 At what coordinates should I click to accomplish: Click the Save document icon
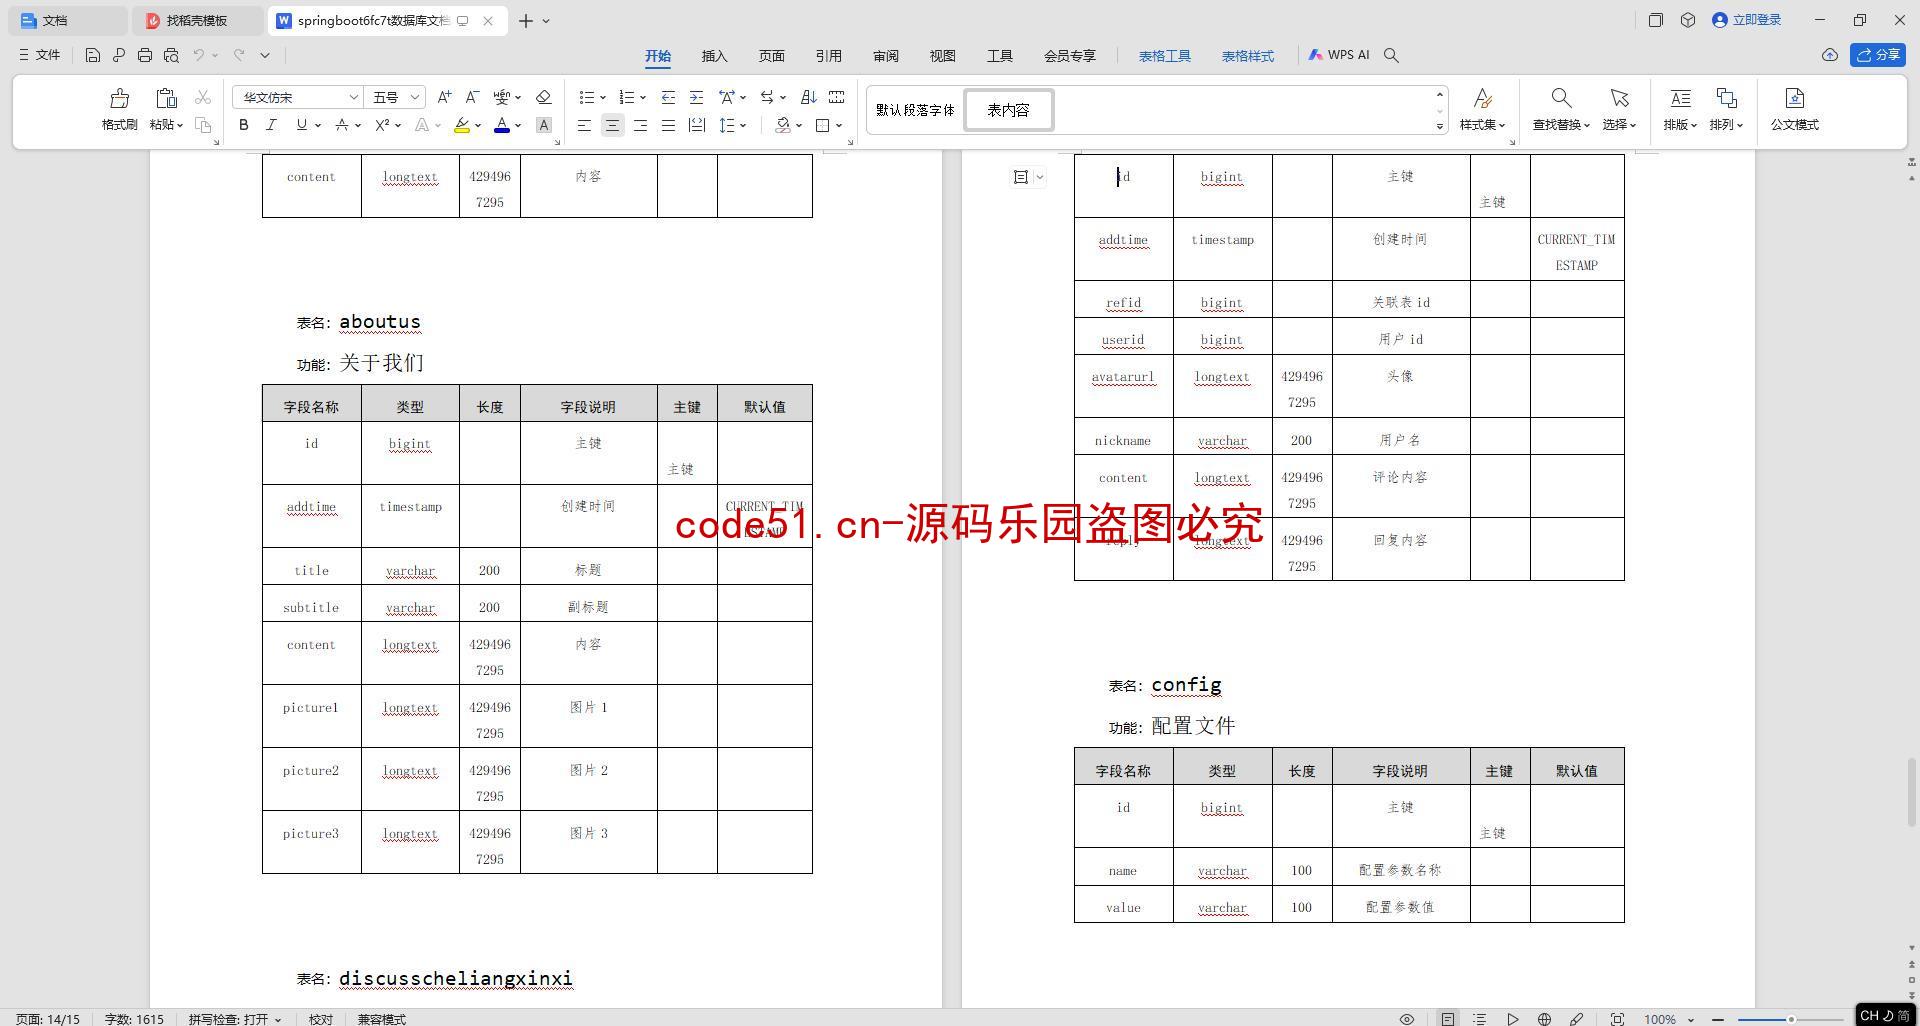point(92,55)
